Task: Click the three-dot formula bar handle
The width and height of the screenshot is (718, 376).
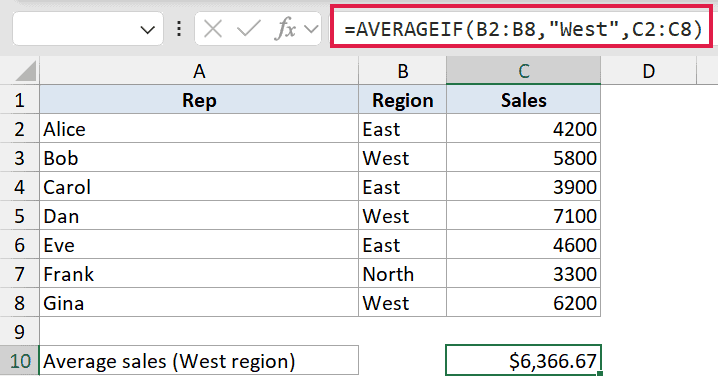Action: [x=179, y=29]
